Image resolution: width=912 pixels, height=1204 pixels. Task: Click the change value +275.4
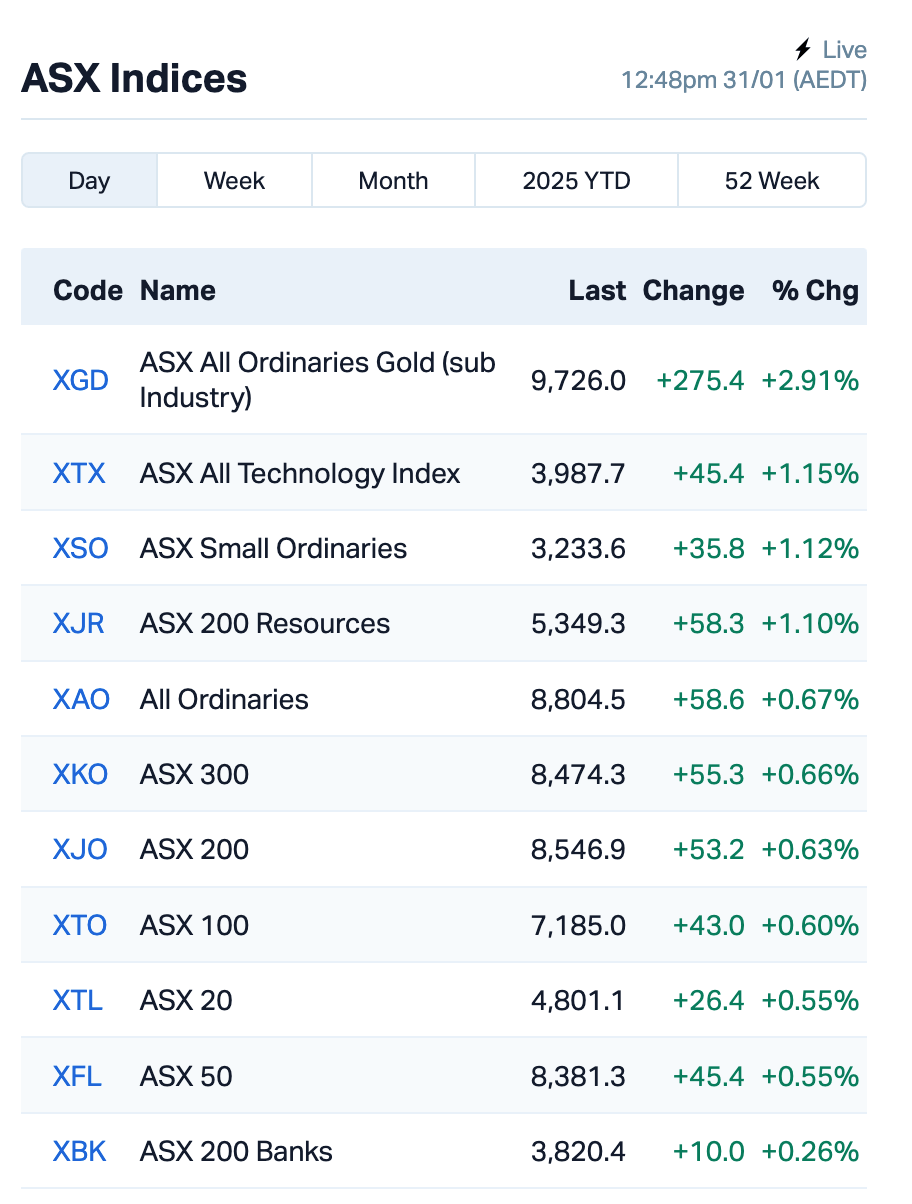point(700,381)
